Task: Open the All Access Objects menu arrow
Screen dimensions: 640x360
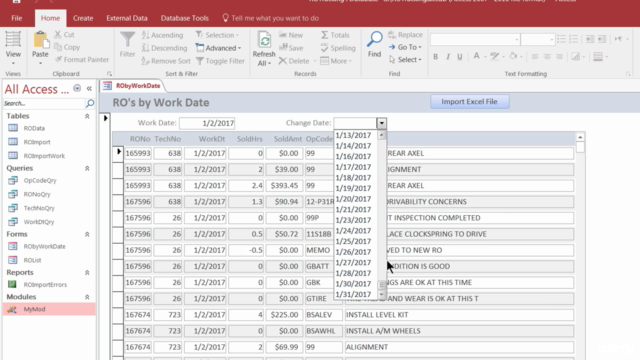Action: click(77, 88)
